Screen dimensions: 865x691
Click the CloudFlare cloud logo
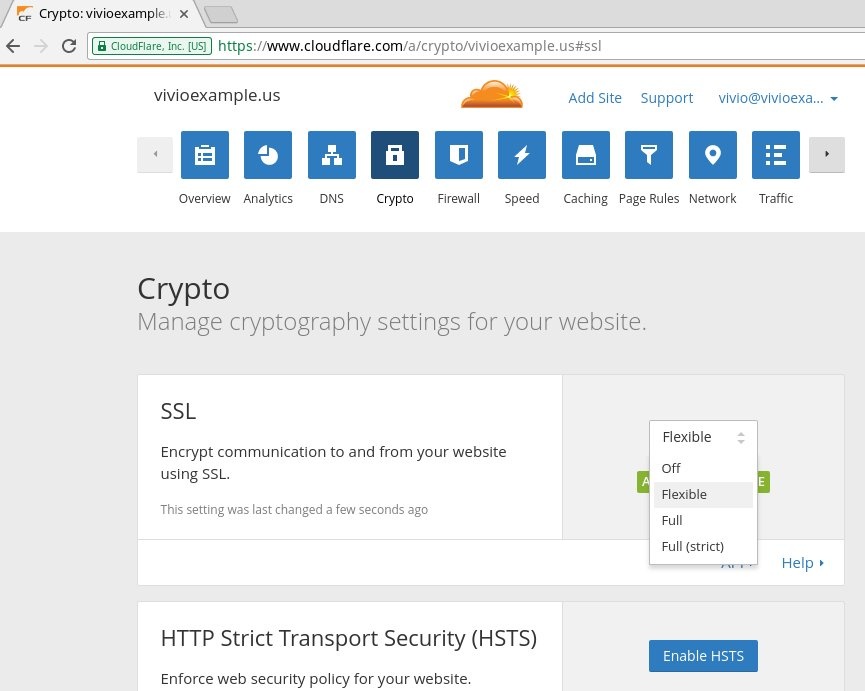point(492,94)
